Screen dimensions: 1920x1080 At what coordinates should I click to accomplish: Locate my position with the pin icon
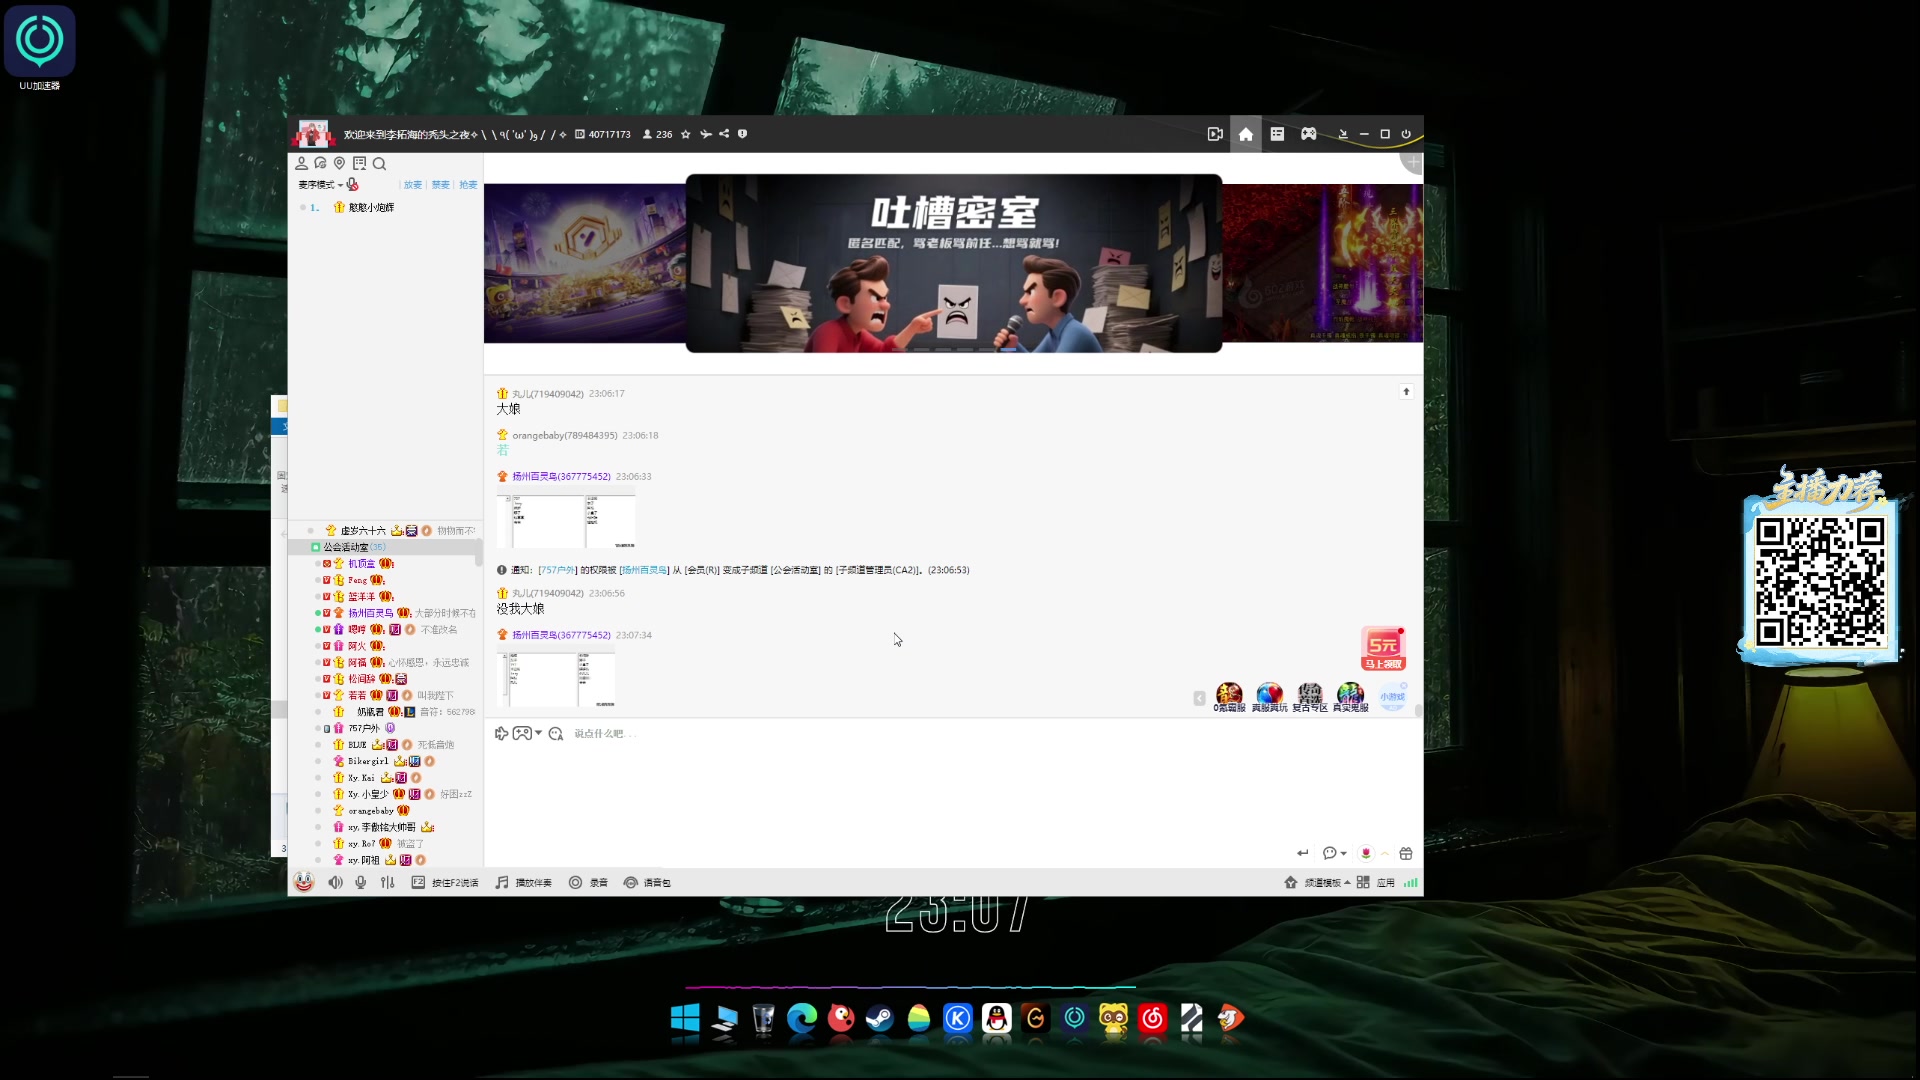339,163
